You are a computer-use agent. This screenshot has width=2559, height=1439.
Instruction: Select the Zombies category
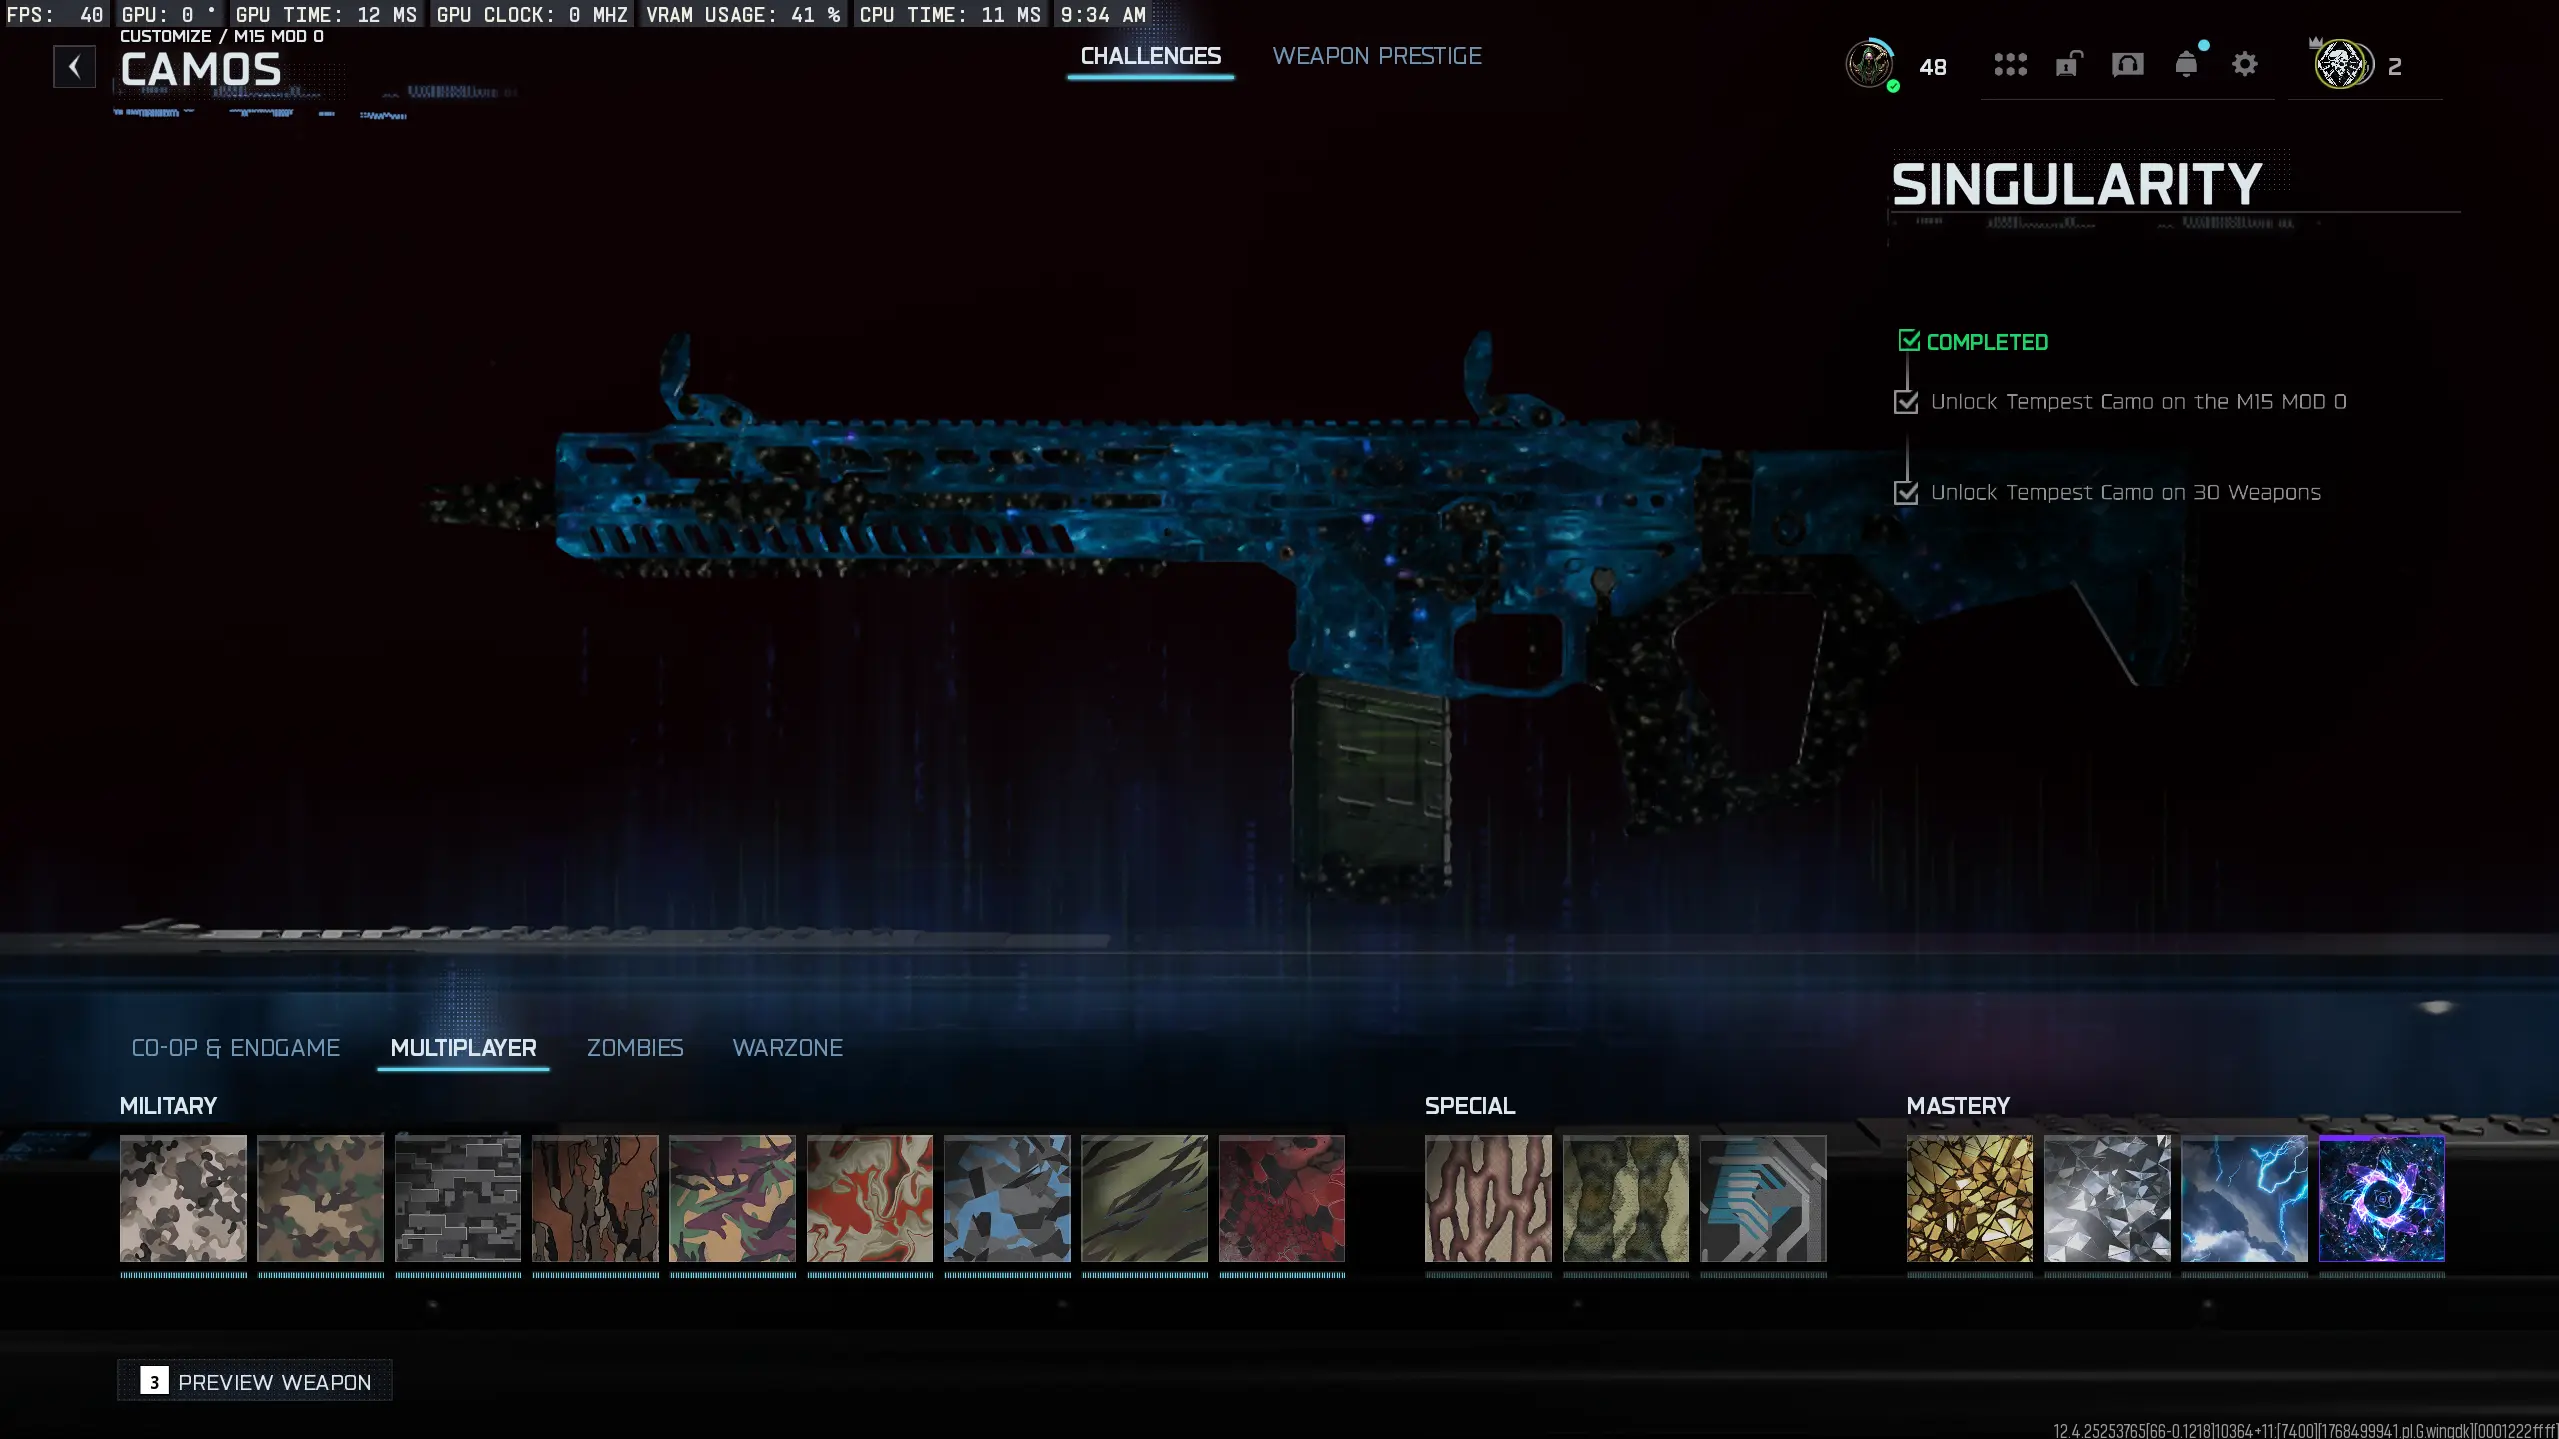point(634,1047)
